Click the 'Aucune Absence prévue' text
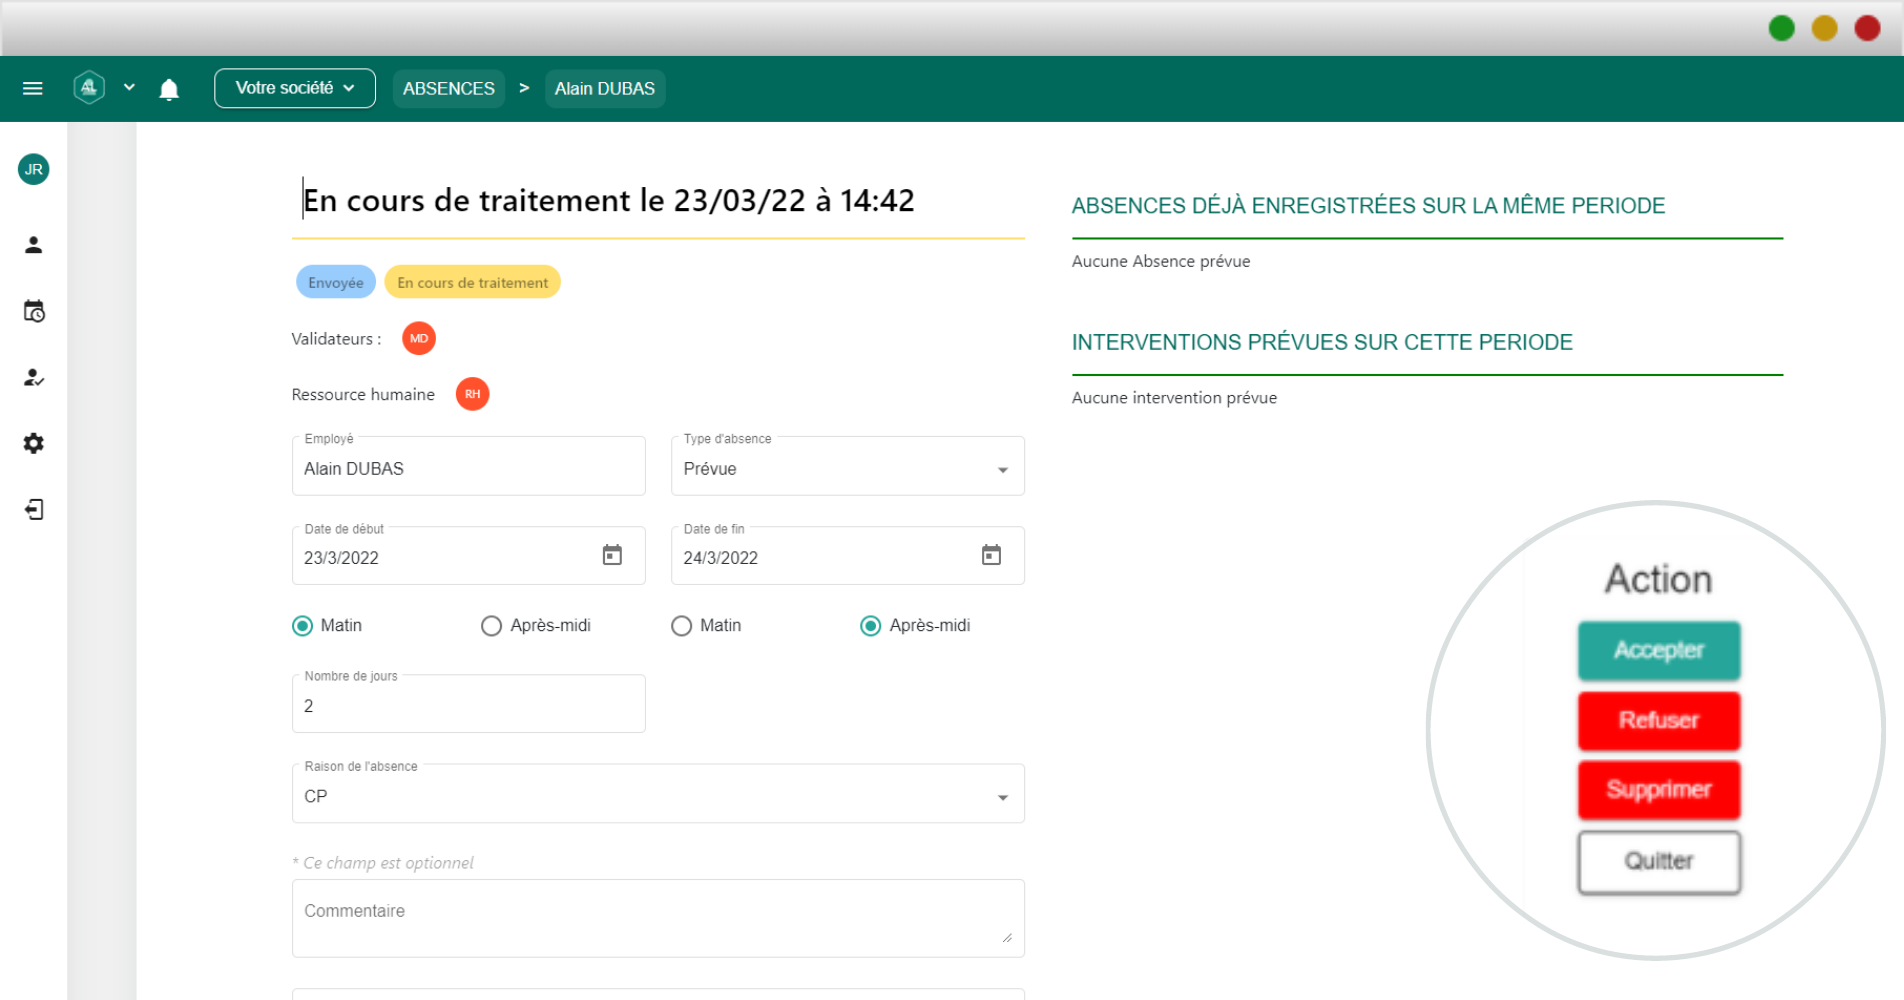 (1161, 261)
